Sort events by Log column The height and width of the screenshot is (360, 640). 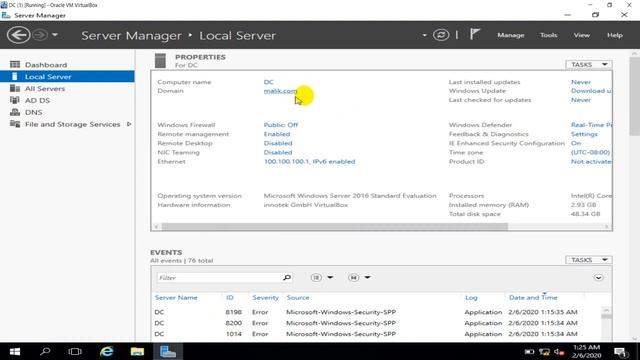(471, 298)
